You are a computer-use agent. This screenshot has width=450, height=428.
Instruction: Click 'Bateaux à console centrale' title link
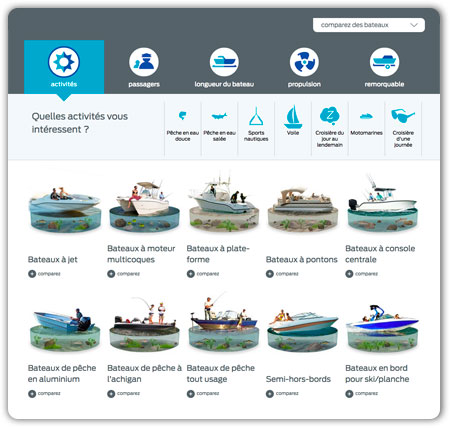coord(380,254)
